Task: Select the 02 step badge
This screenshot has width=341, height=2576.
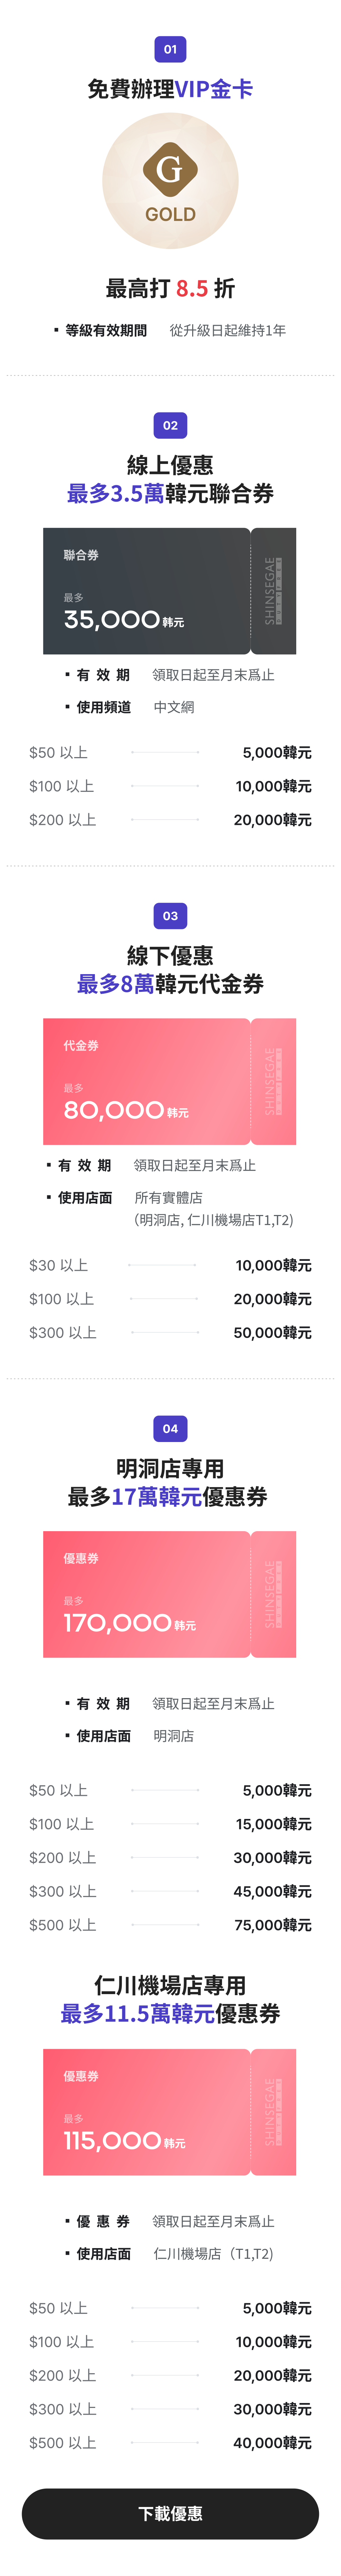Action: [x=170, y=425]
